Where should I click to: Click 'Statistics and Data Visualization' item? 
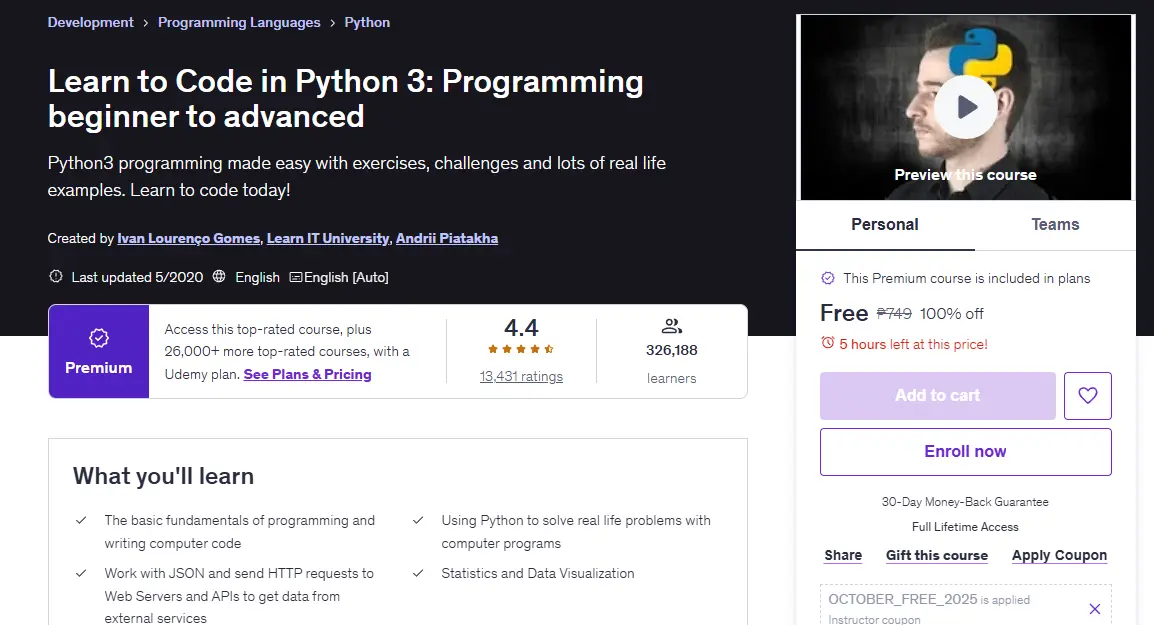537,573
